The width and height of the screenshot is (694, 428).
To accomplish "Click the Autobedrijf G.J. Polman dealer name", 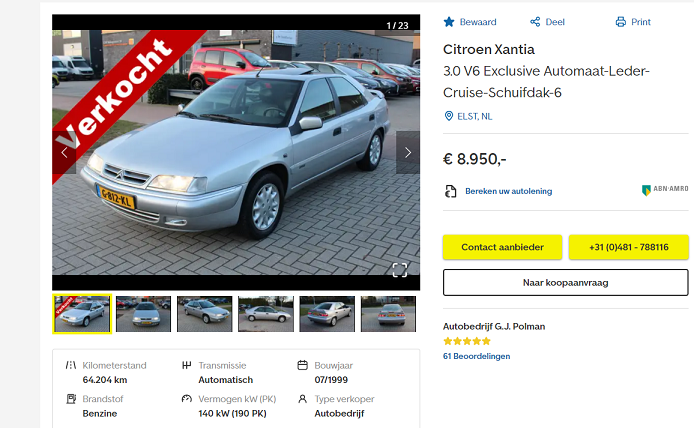I will [494, 327].
